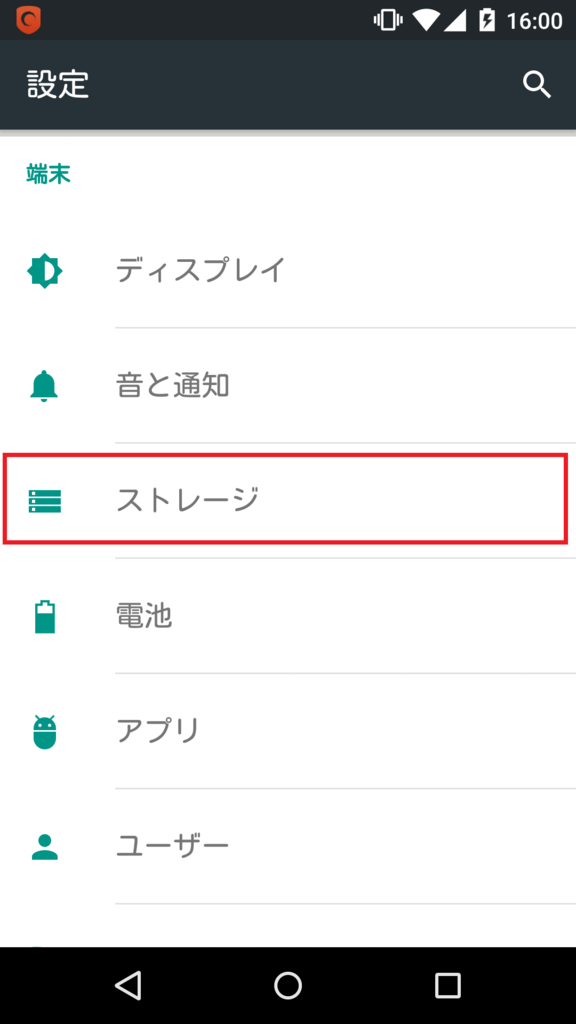This screenshot has height=1024, width=576.
Task: Select the Android robot icon for アプリ
Action: click(x=45, y=731)
